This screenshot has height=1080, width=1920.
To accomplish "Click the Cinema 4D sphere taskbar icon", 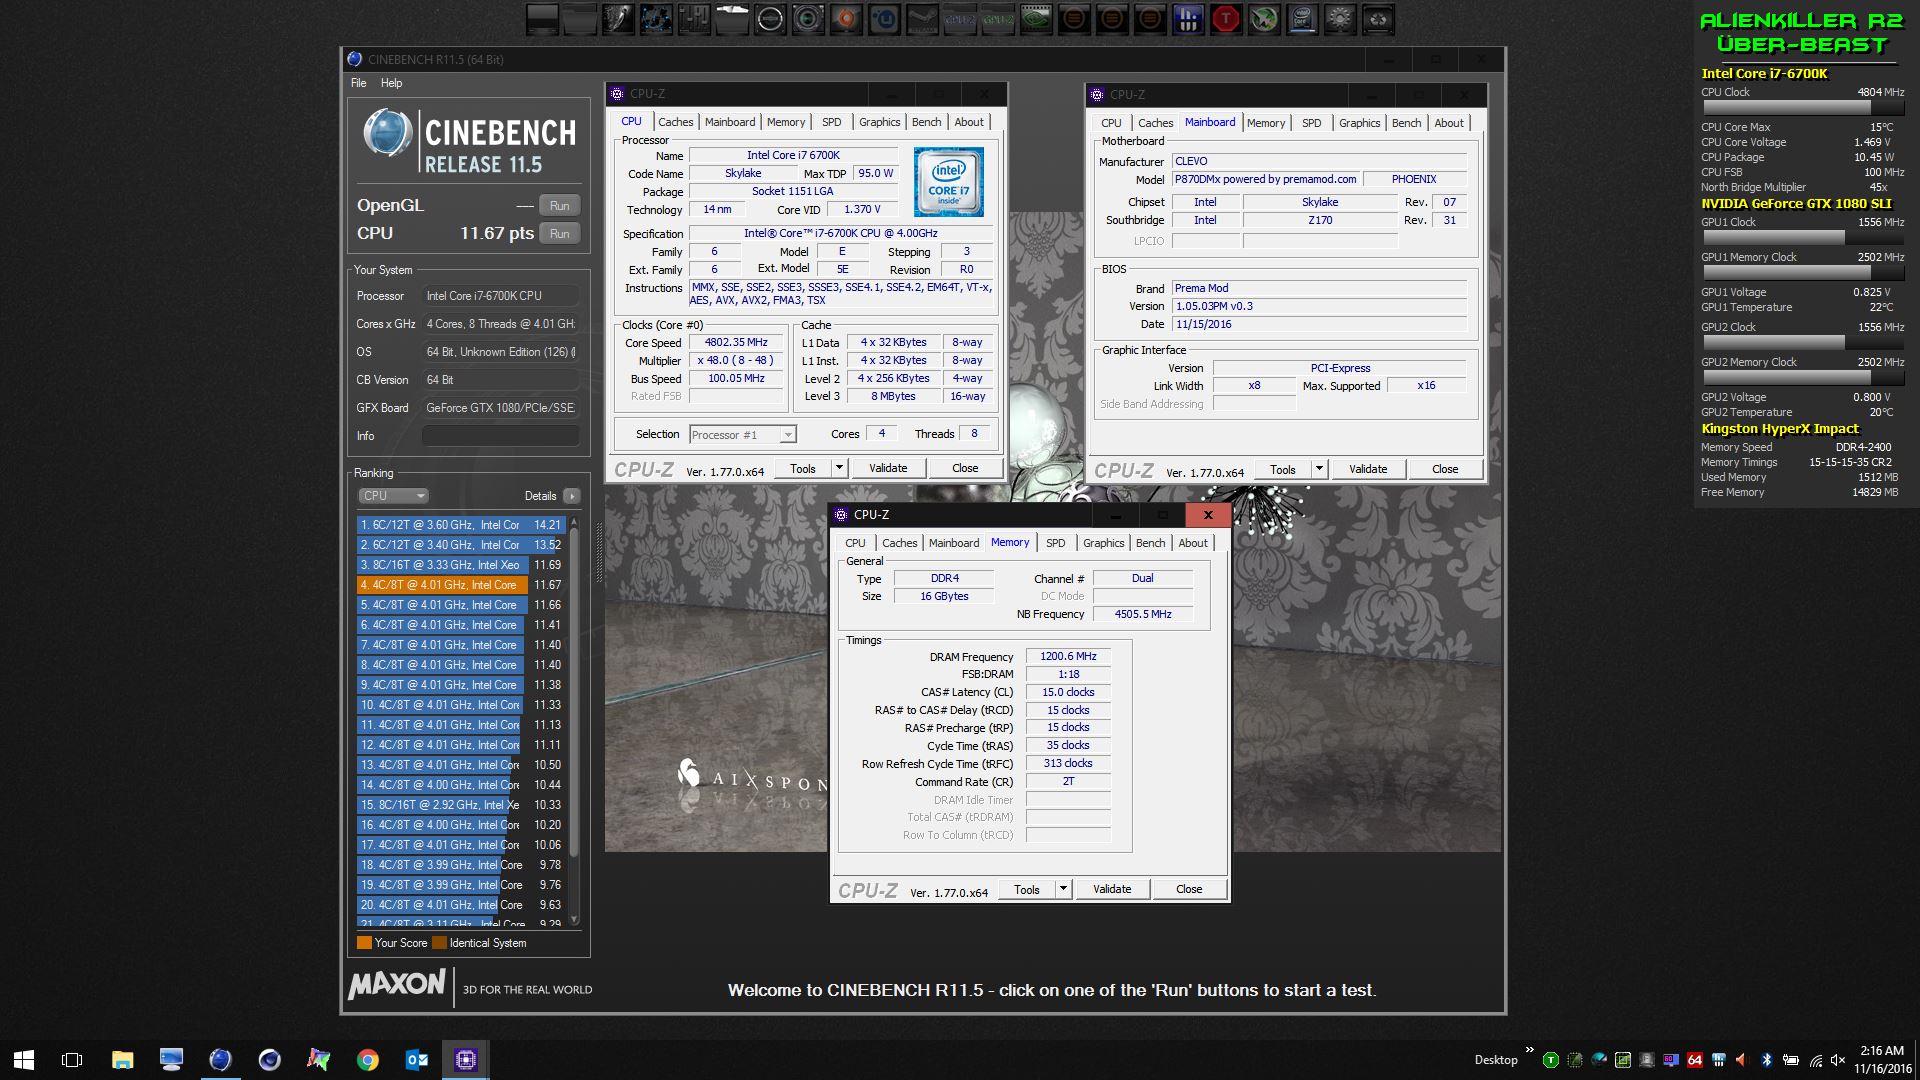I will pos(269,1060).
